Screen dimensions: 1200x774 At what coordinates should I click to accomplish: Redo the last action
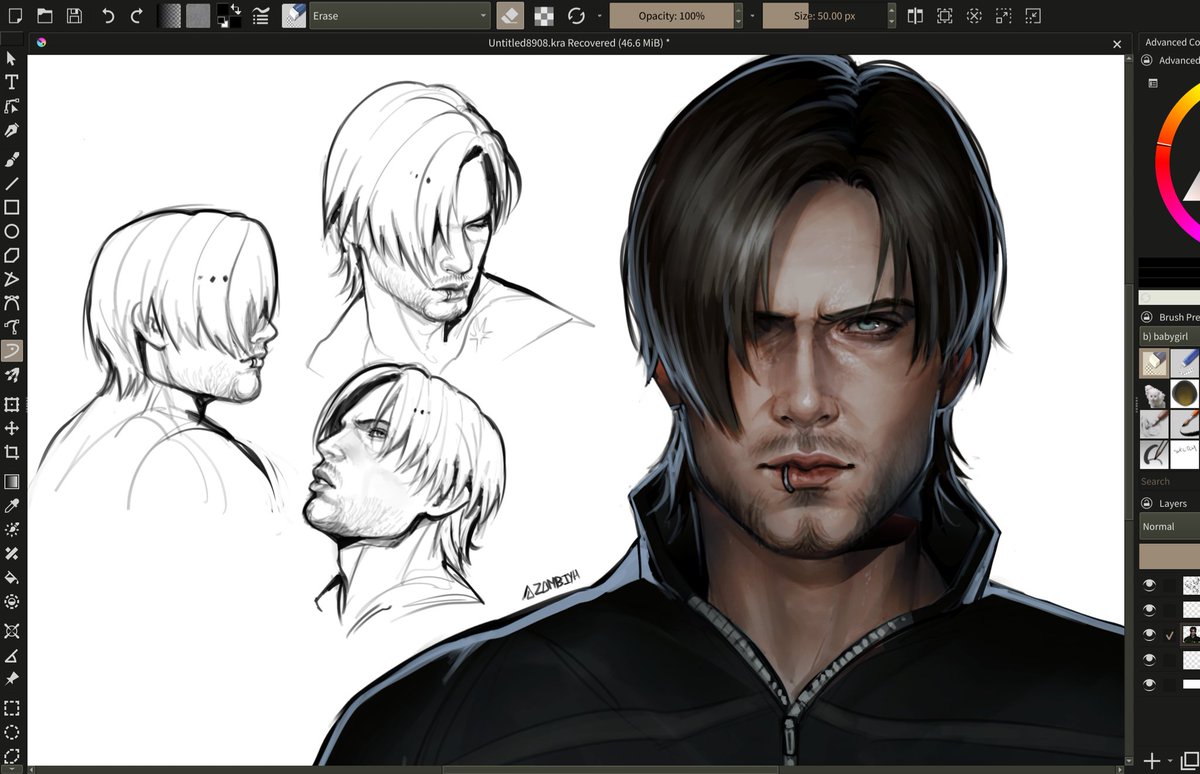pos(137,16)
